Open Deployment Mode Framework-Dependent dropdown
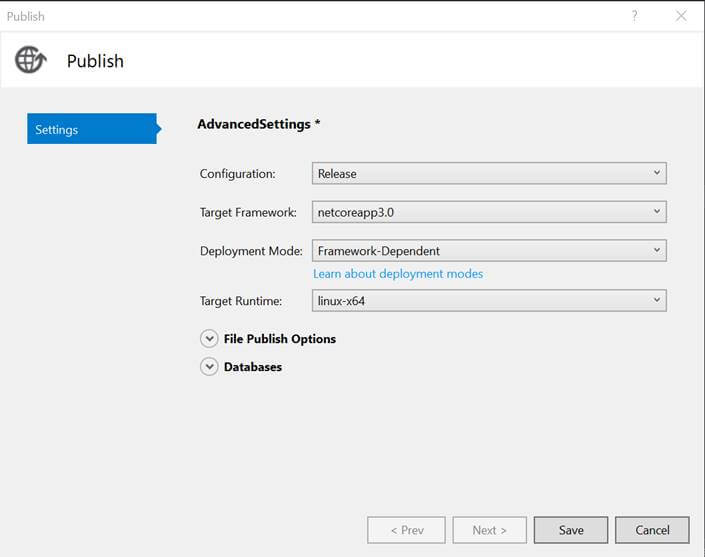This screenshot has width=705, height=557. 489,250
